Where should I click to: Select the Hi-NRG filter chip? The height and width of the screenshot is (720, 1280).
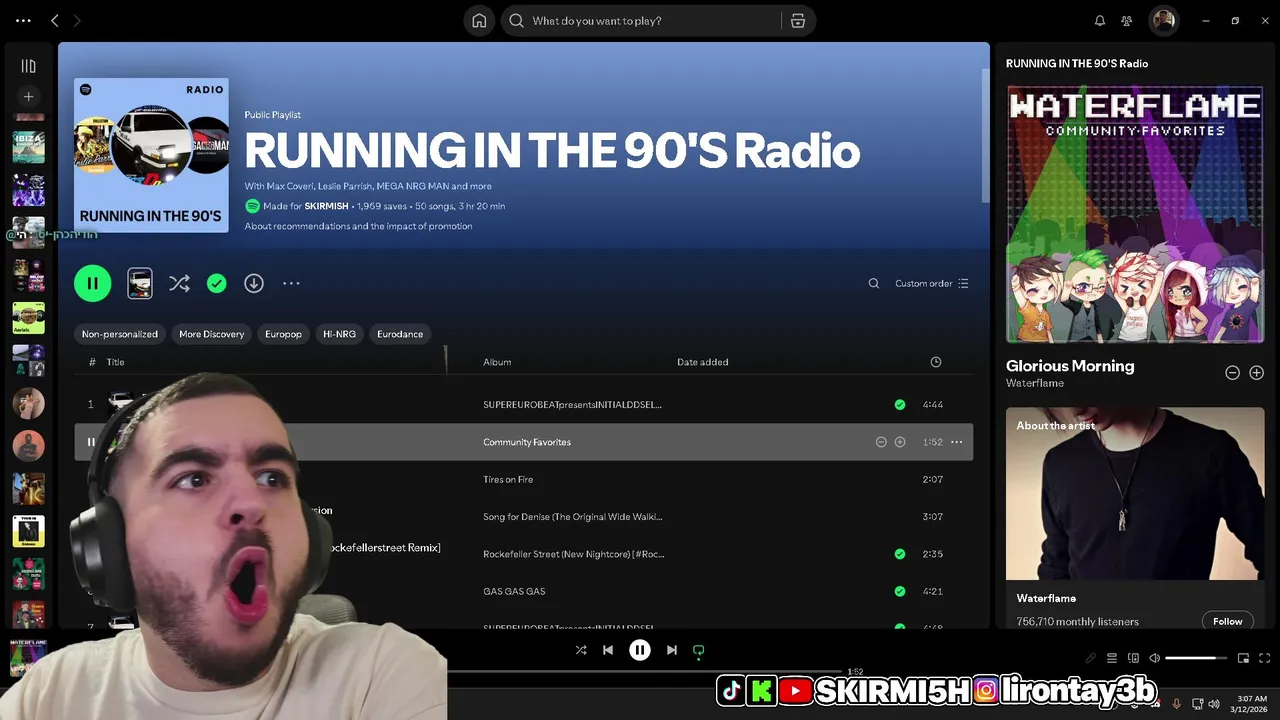[339, 334]
